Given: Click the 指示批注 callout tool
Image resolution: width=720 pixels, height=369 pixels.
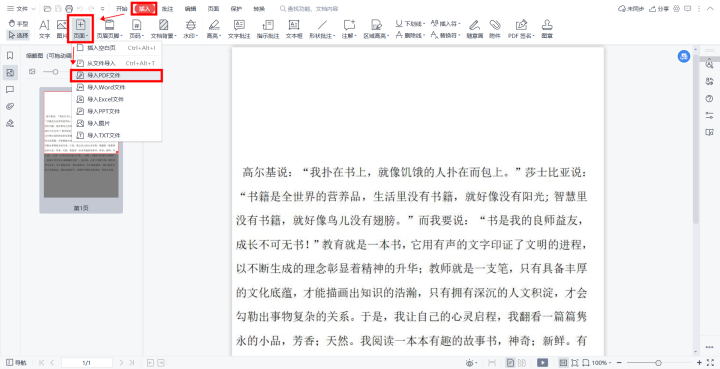Looking at the screenshot, I should pos(268,29).
